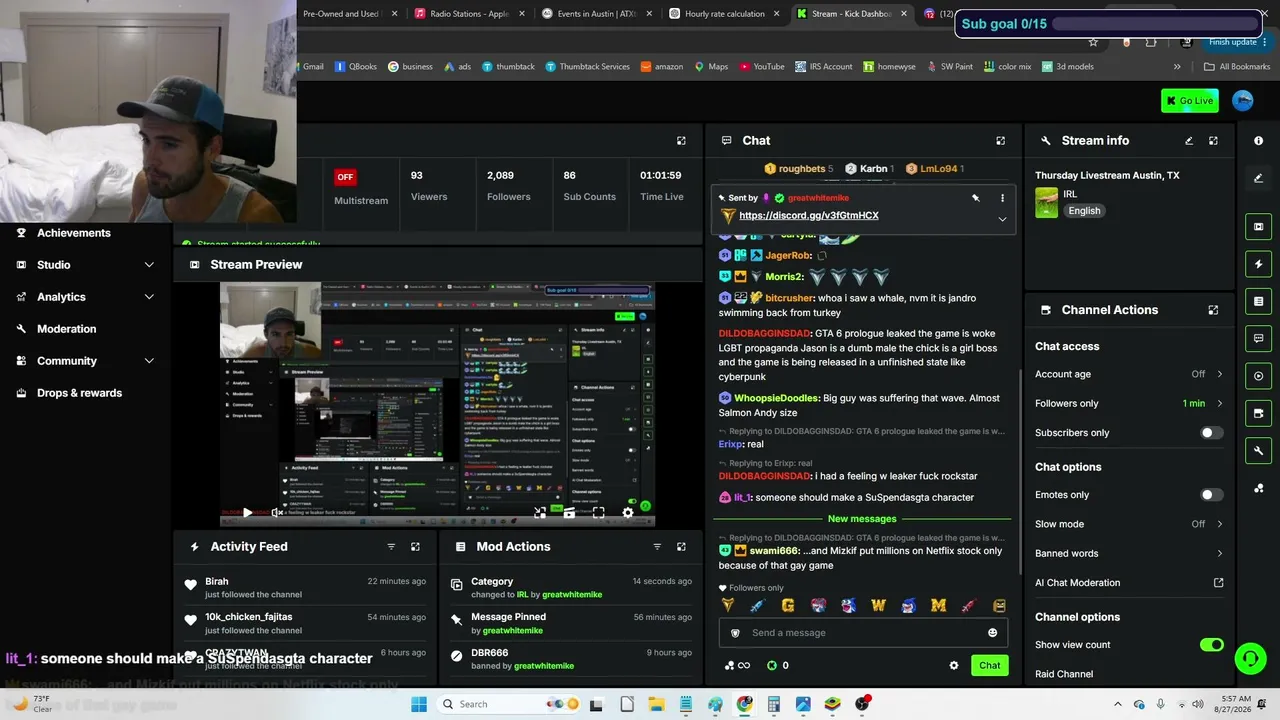This screenshot has height=720, width=1280.
Task: Pop out the Activity Feed panel
Action: (x=415, y=547)
